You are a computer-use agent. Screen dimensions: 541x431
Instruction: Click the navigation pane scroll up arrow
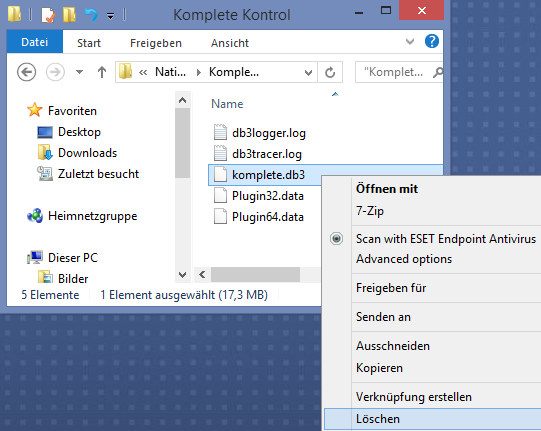(x=183, y=100)
